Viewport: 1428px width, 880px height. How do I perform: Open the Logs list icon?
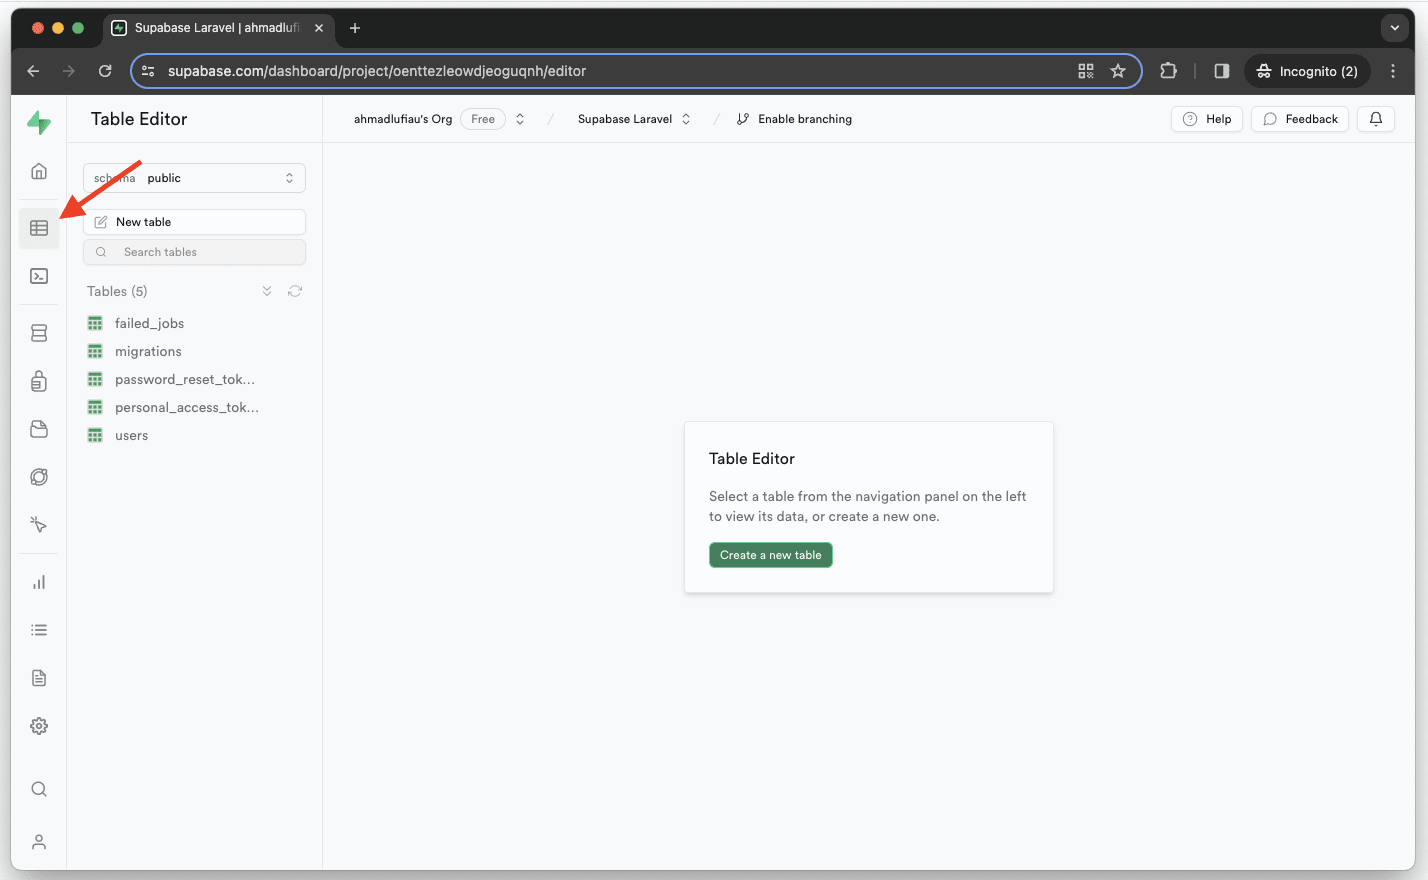tap(39, 630)
